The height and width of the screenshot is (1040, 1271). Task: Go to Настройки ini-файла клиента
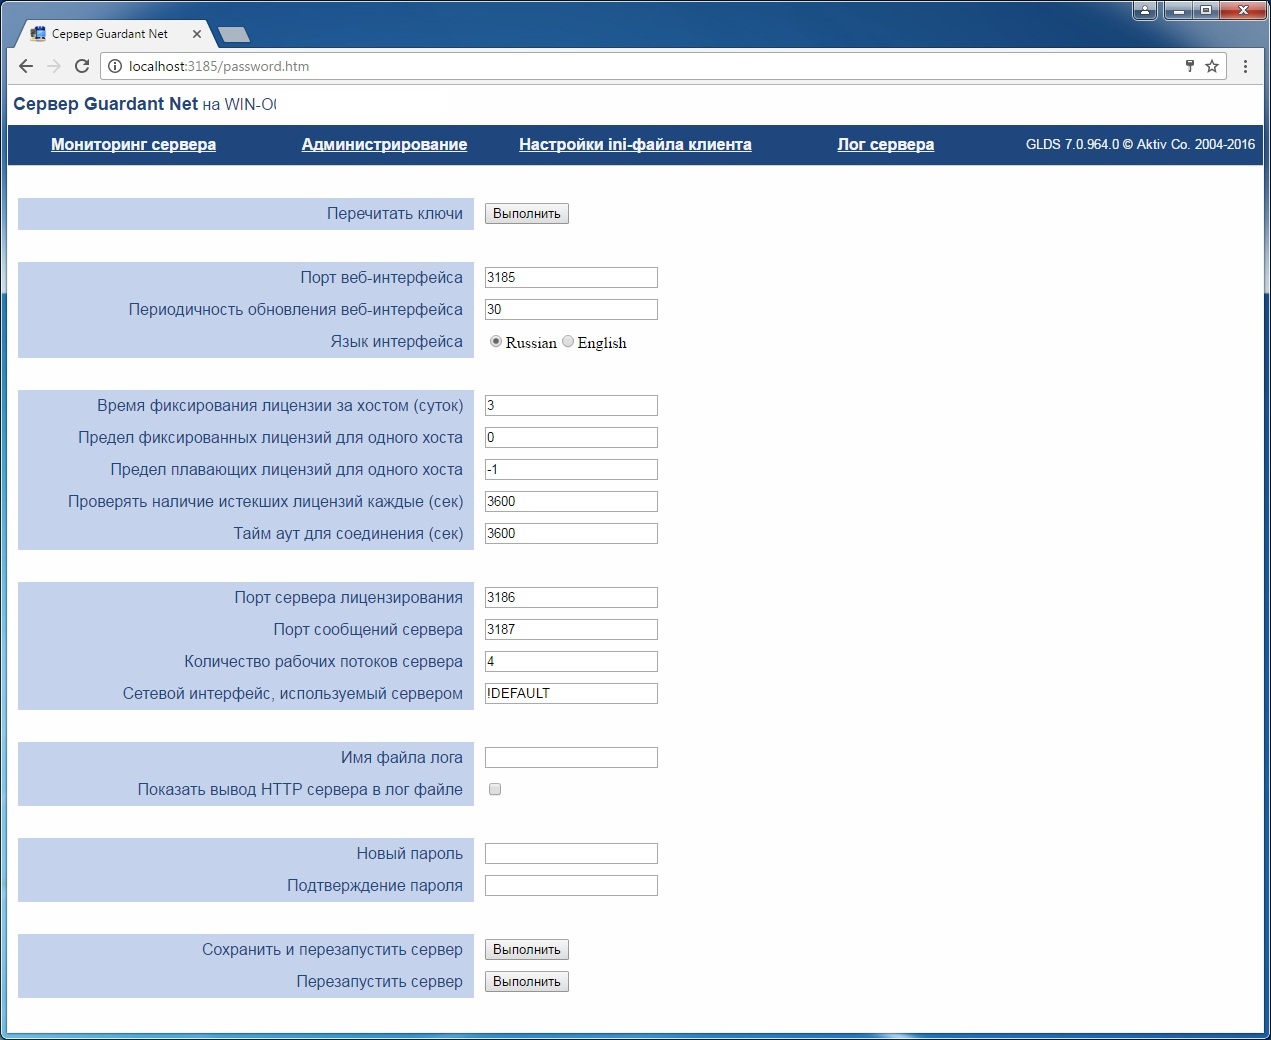tap(635, 144)
